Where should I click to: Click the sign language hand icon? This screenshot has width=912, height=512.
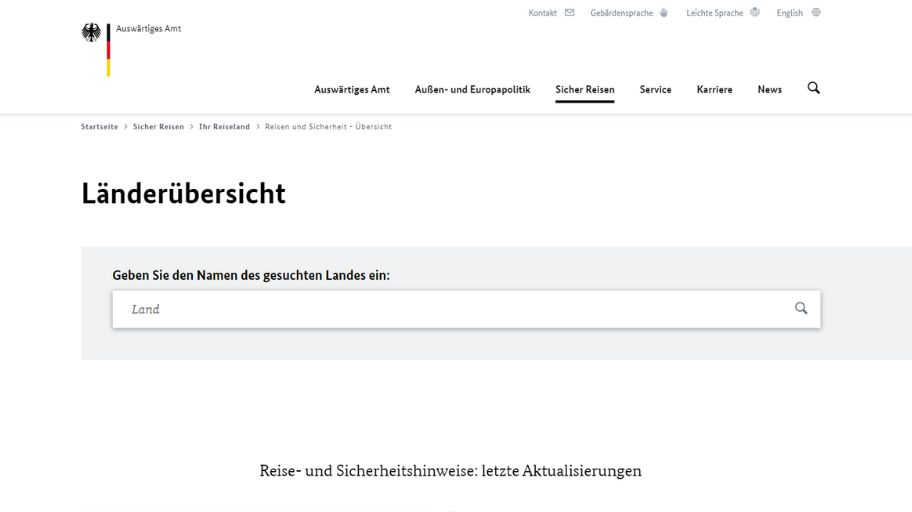[x=664, y=13]
